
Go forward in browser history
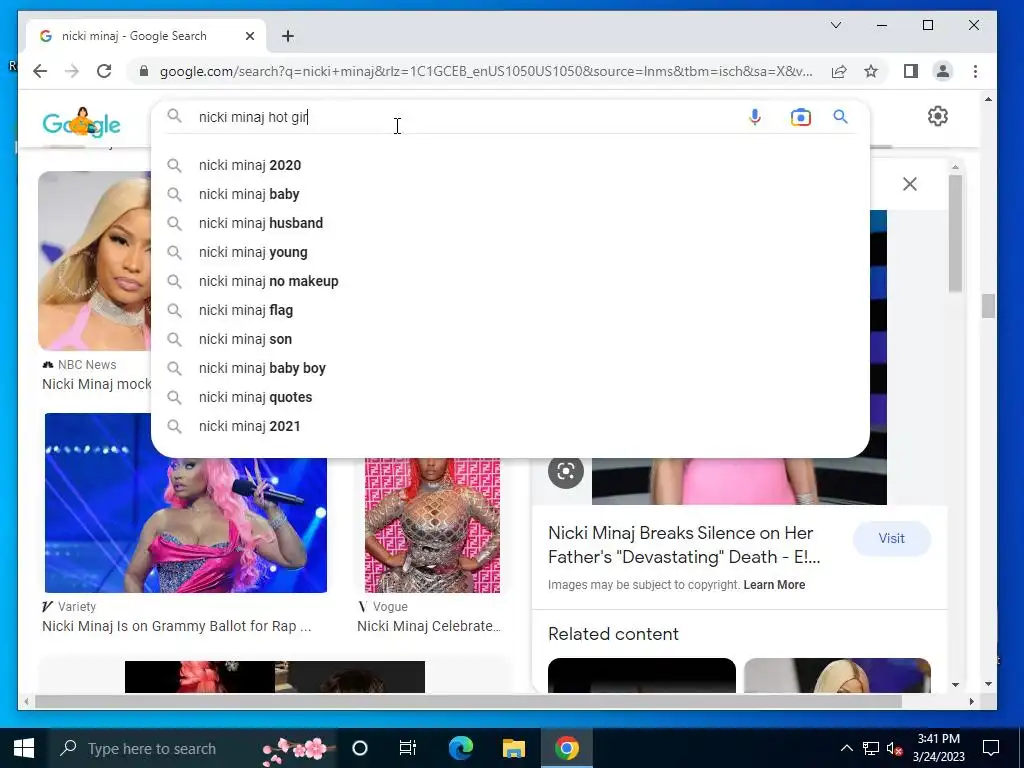[72, 71]
